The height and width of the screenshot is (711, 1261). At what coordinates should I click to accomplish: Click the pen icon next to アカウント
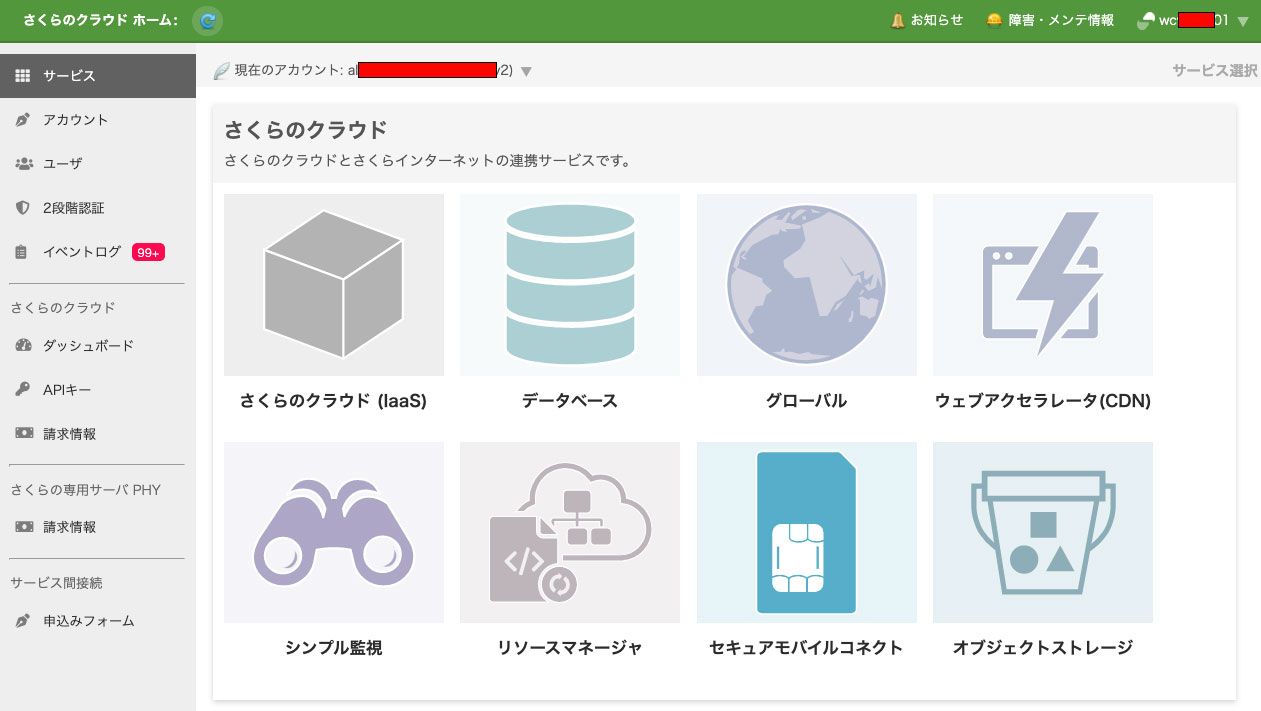click(23, 120)
